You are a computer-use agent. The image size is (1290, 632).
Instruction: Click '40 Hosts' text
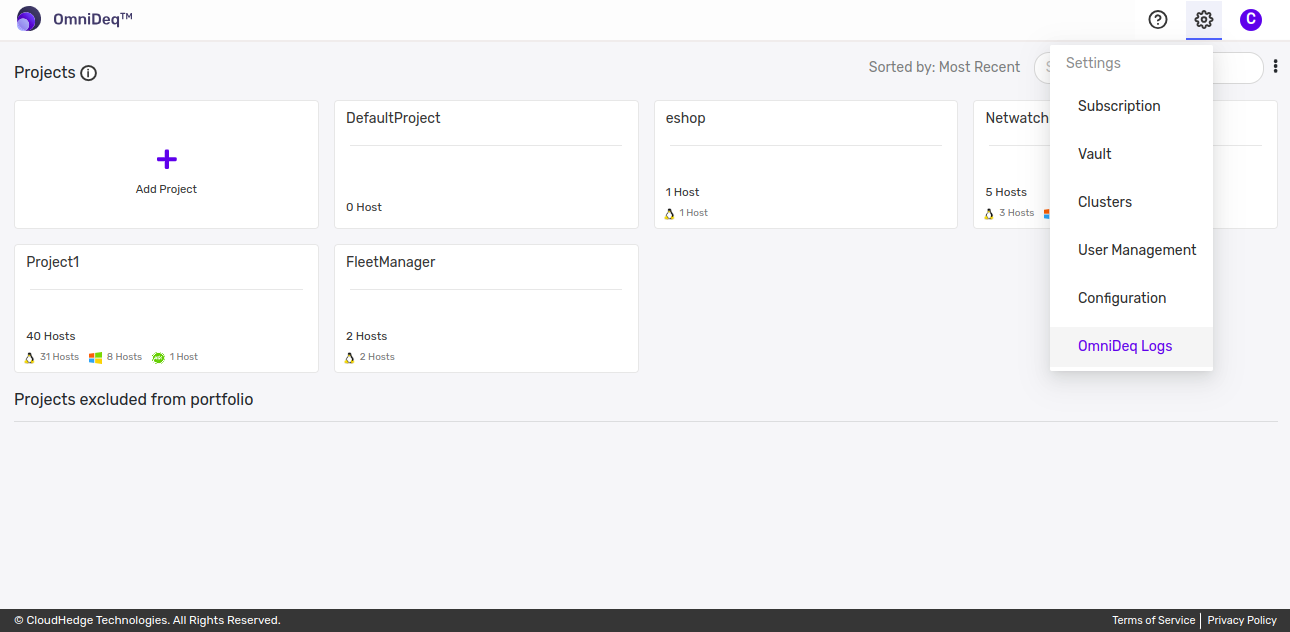pos(51,336)
